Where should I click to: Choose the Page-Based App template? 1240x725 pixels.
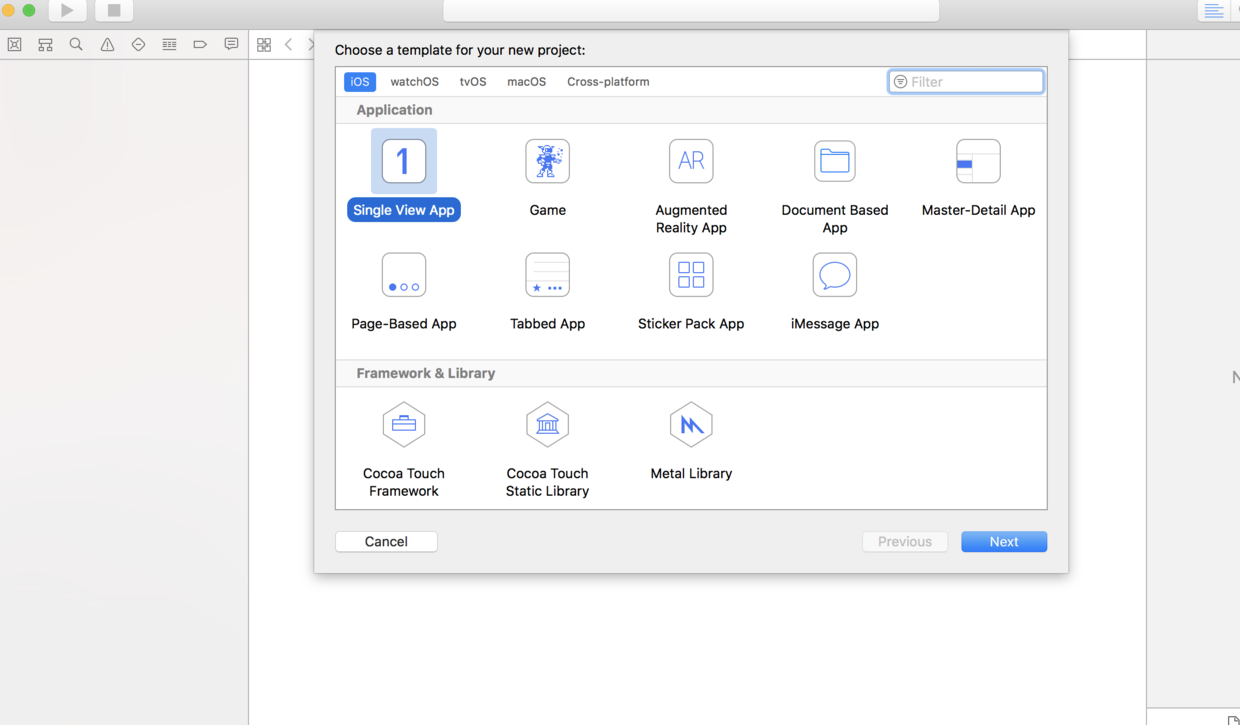point(404,275)
